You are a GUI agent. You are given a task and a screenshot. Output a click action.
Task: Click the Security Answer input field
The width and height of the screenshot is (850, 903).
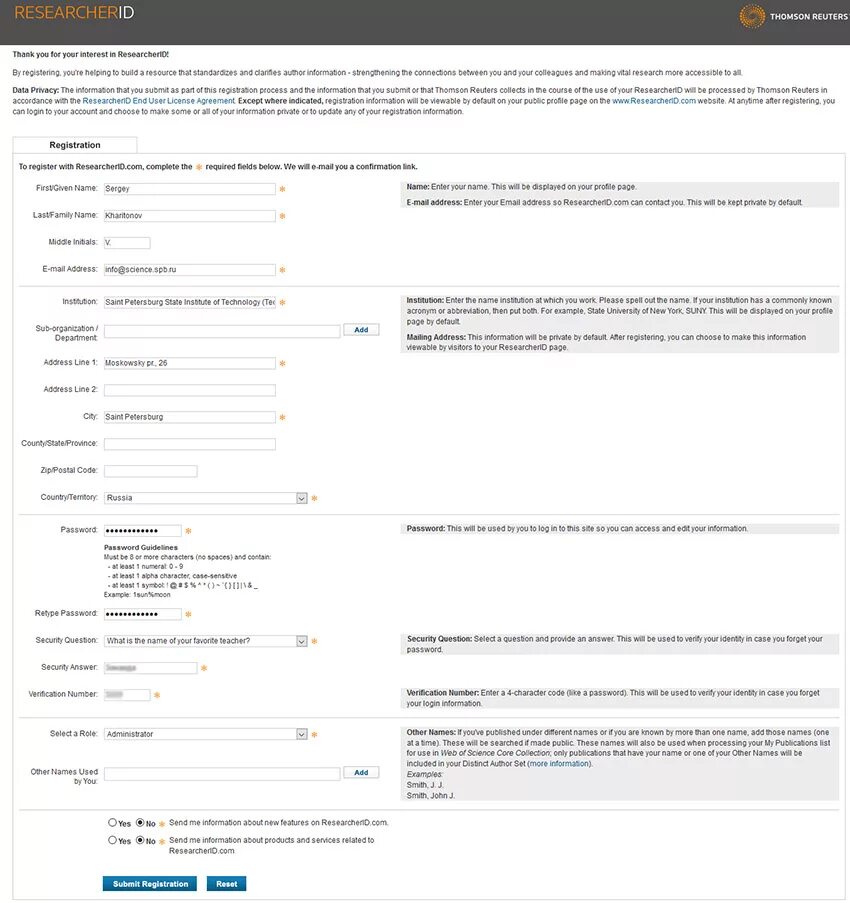149,667
